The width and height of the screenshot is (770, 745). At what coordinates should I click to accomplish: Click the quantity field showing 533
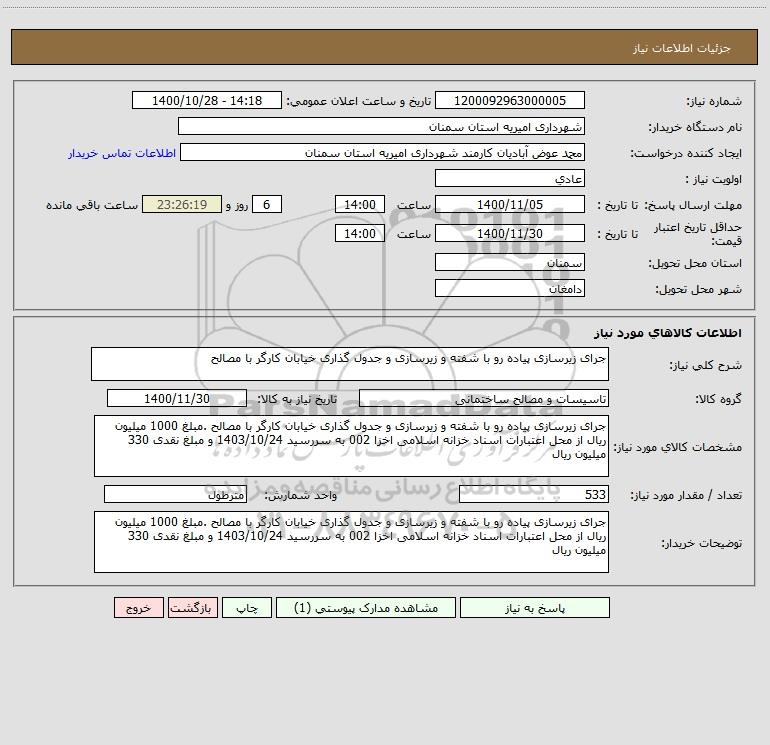534,494
